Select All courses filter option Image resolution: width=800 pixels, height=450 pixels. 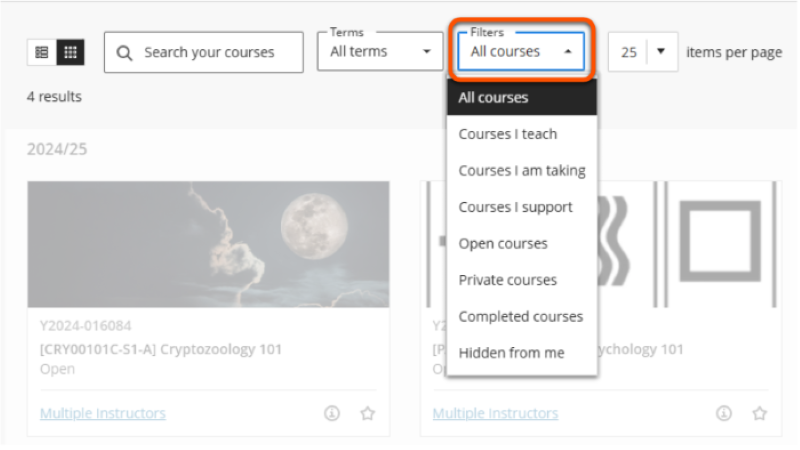pos(521,98)
